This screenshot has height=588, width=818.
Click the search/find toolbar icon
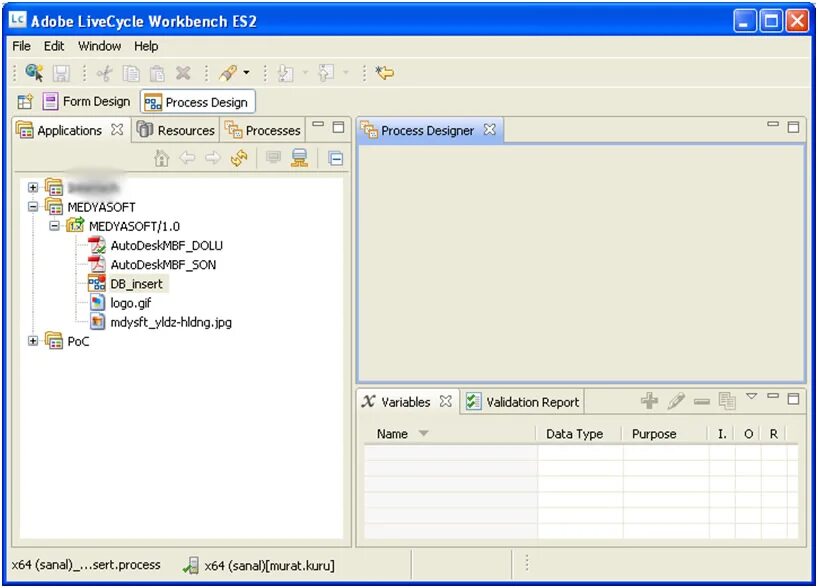[34, 73]
